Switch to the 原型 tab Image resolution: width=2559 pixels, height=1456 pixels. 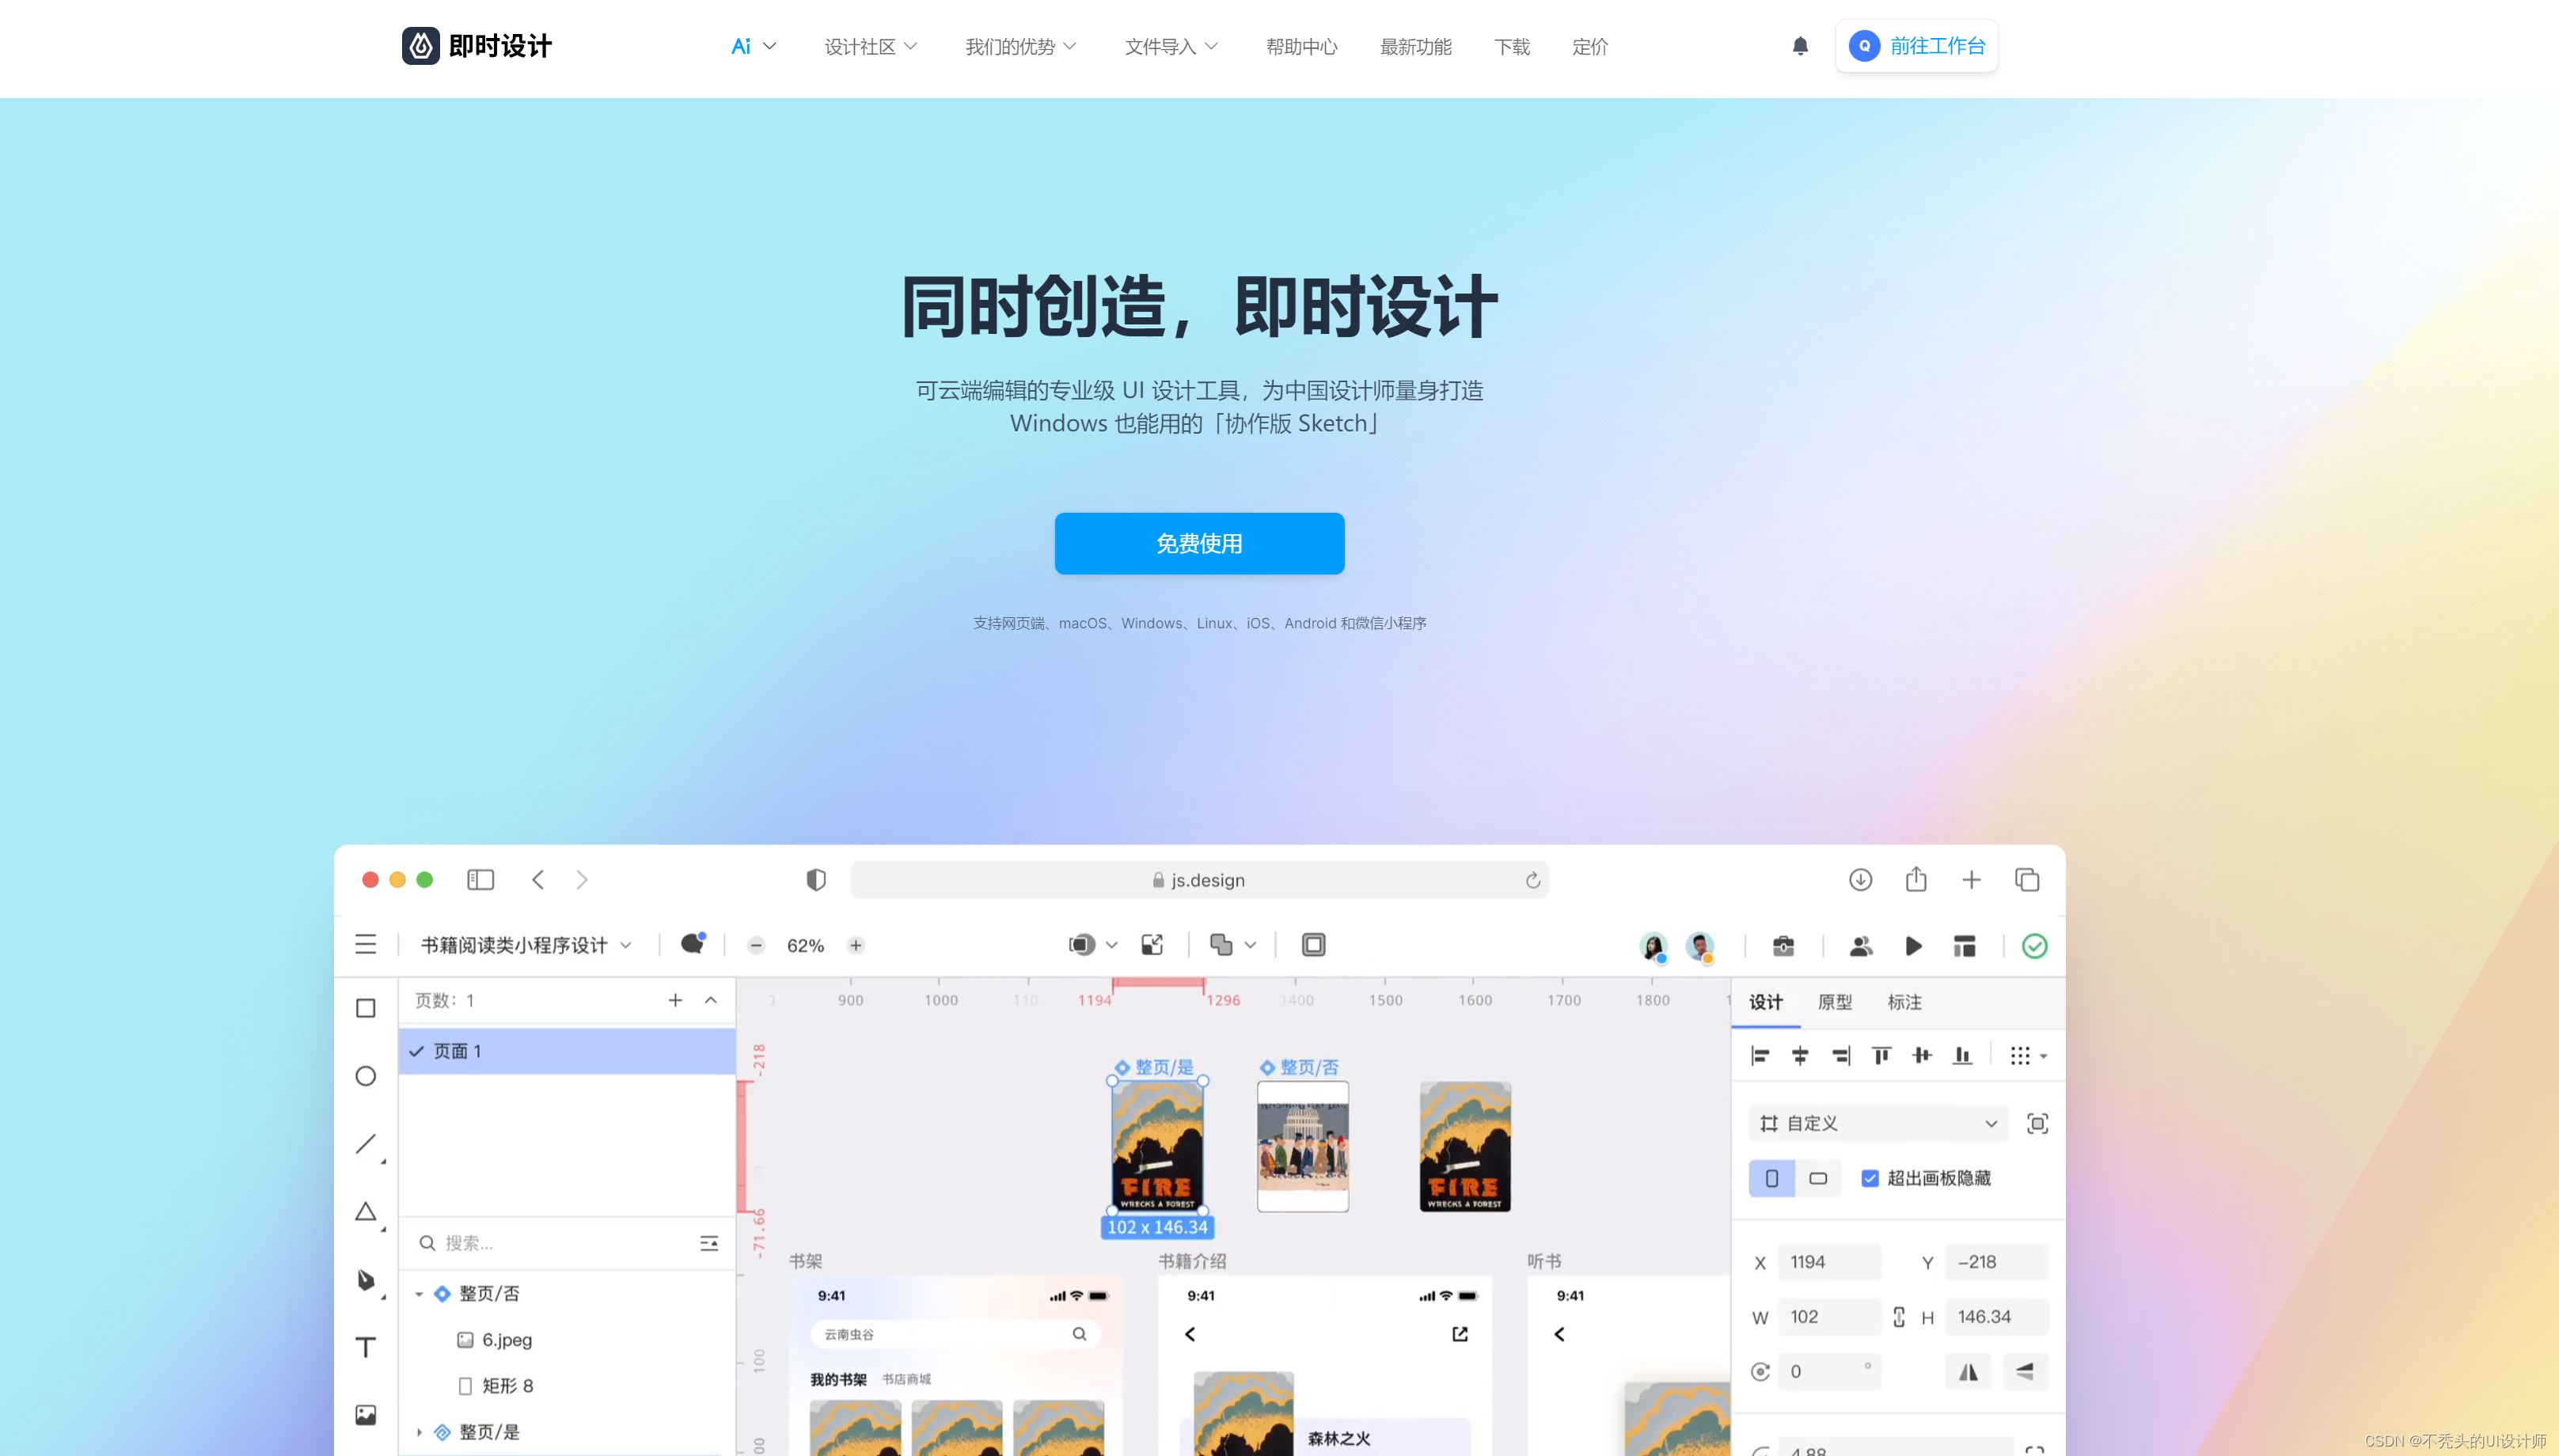pos(1834,1002)
